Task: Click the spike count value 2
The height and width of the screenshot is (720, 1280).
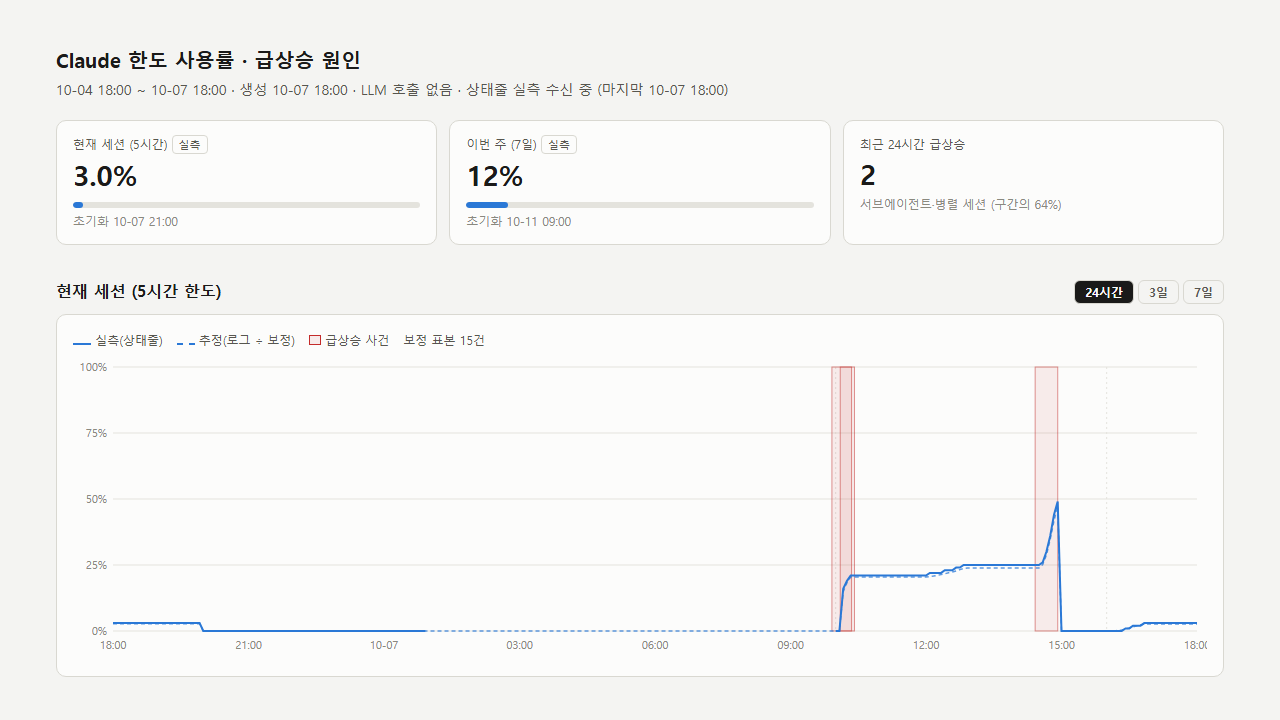Action: pyautogui.click(x=868, y=176)
